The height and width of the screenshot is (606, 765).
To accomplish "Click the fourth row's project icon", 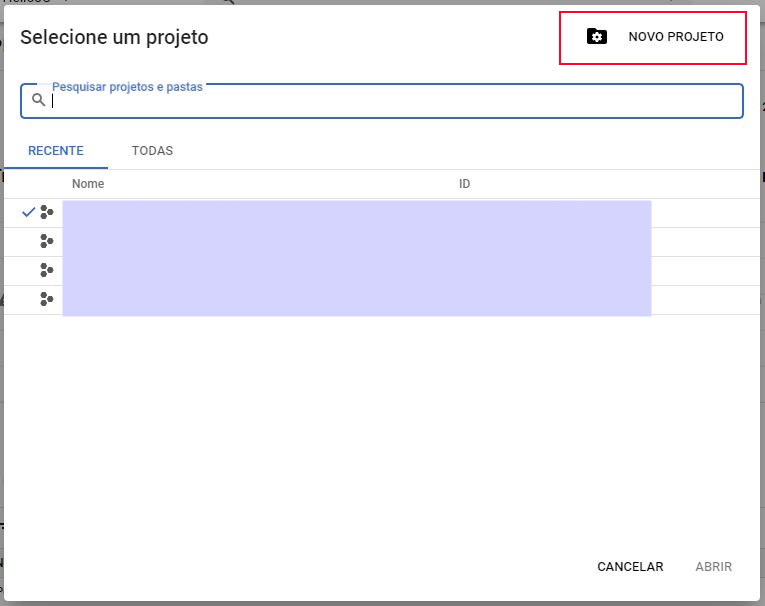I will (x=46, y=299).
